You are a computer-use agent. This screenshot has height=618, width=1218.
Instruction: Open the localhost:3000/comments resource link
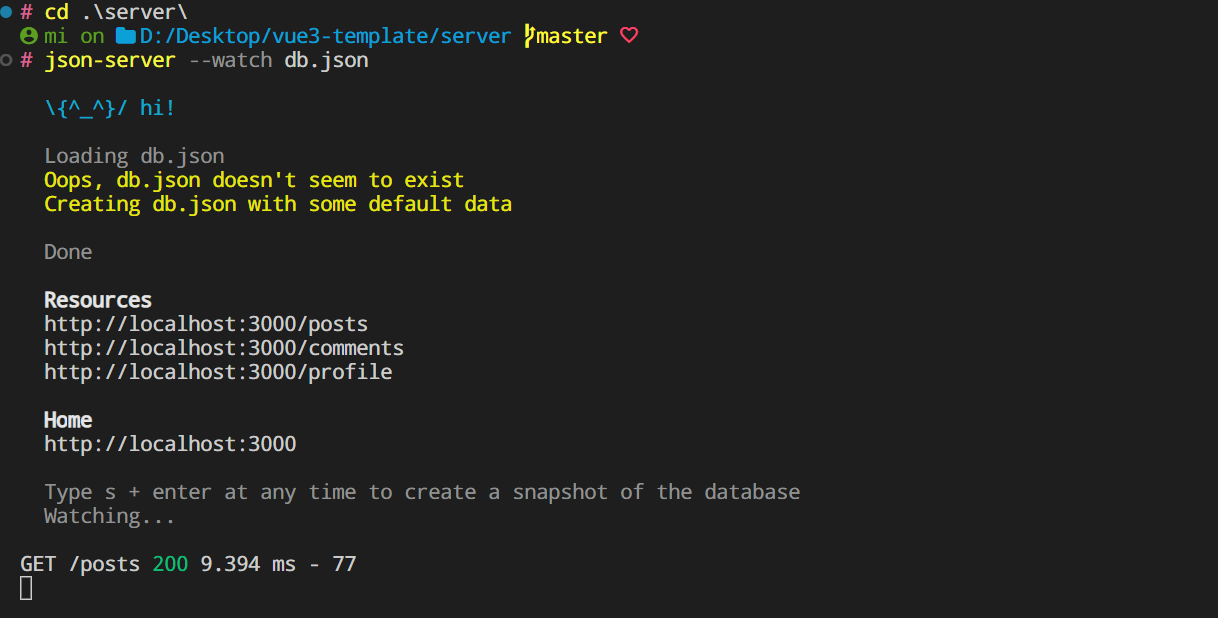point(224,348)
